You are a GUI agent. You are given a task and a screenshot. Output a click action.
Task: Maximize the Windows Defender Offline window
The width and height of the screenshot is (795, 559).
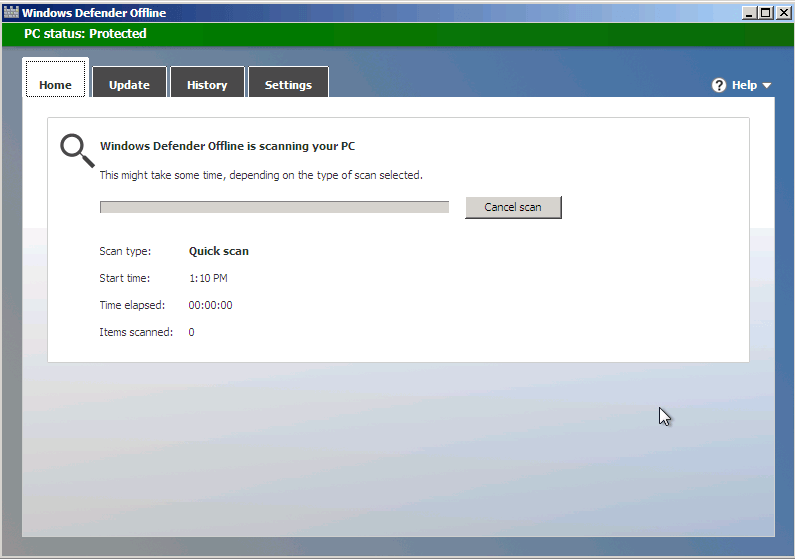(x=766, y=13)
